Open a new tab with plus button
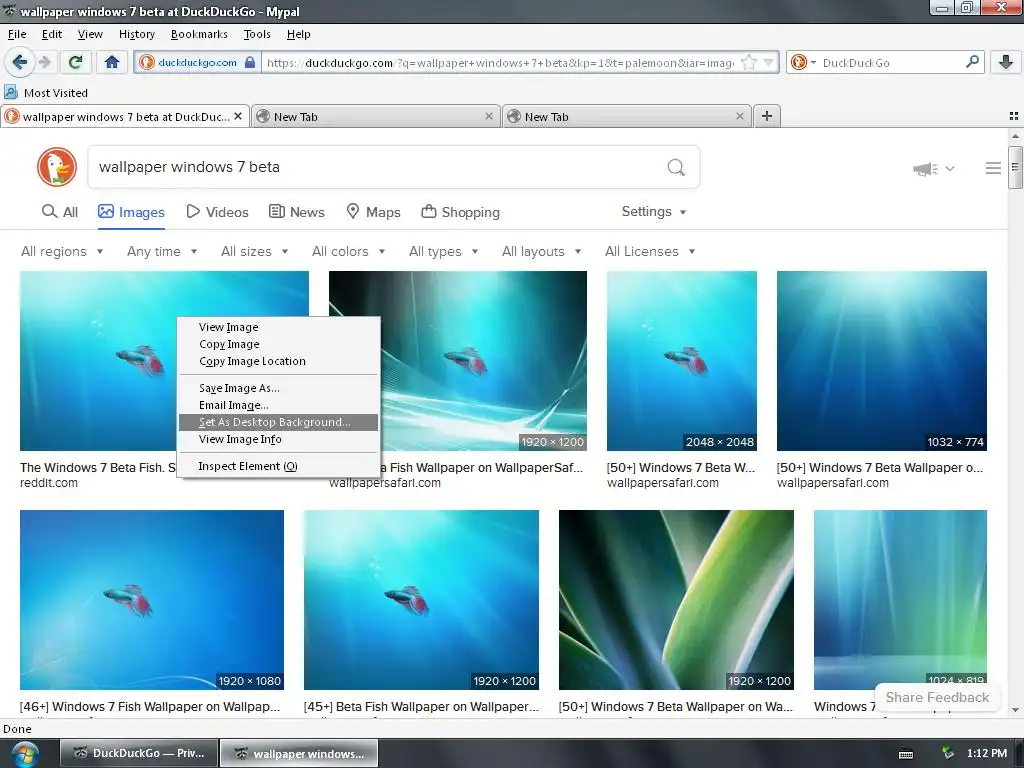The height and width of the screenshot is (768, 1024). (x=767, y=116)
